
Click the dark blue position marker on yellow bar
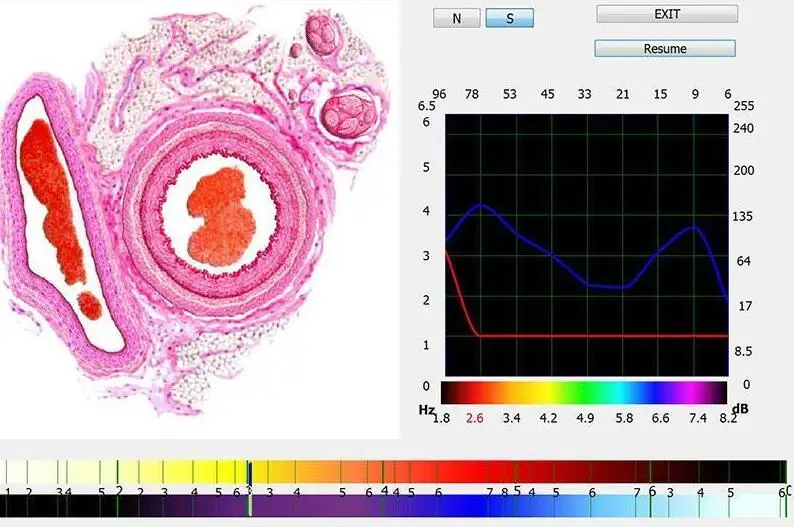pos(250,473)
